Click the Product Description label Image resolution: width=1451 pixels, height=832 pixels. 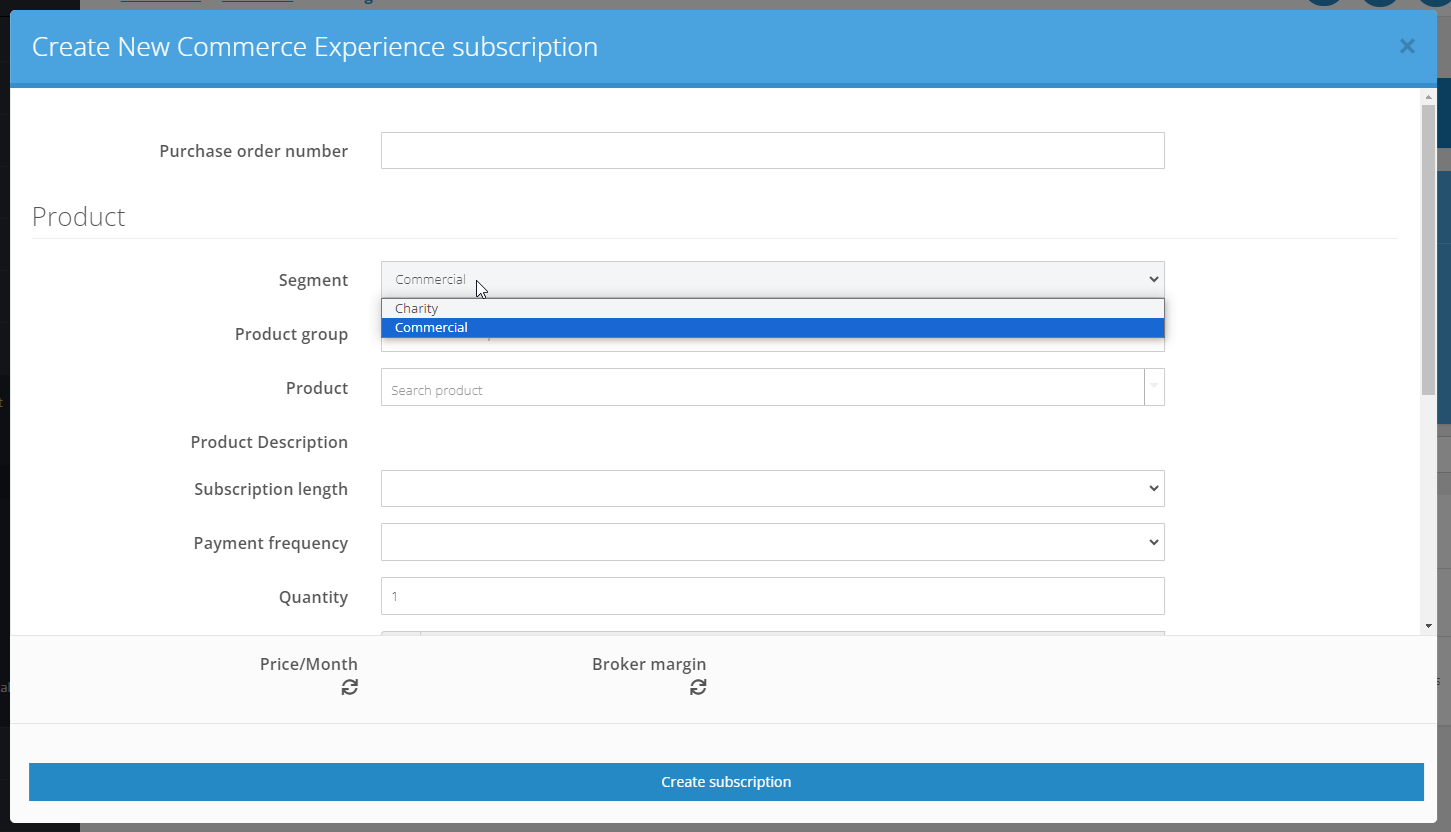(x=269, y=442)
